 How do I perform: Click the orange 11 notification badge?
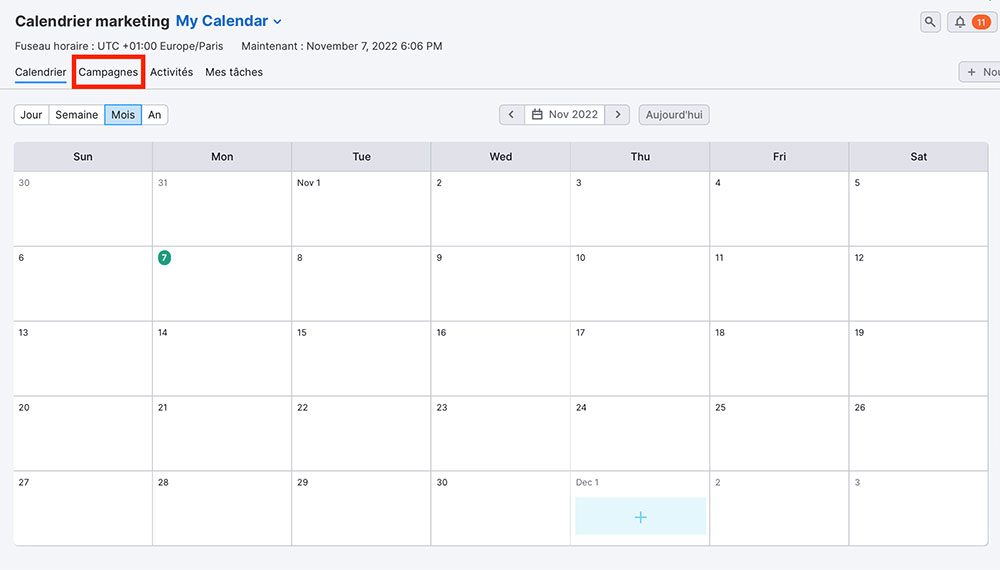981,22
